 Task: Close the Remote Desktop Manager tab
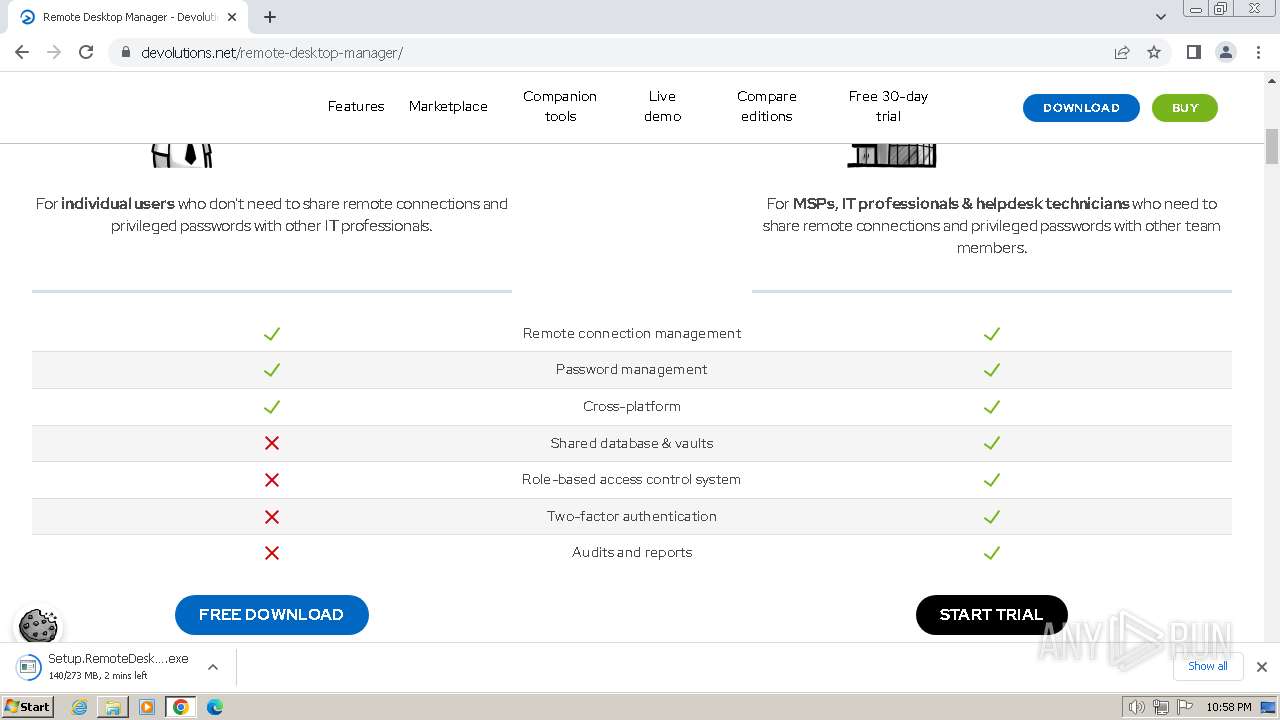point(232,17)
